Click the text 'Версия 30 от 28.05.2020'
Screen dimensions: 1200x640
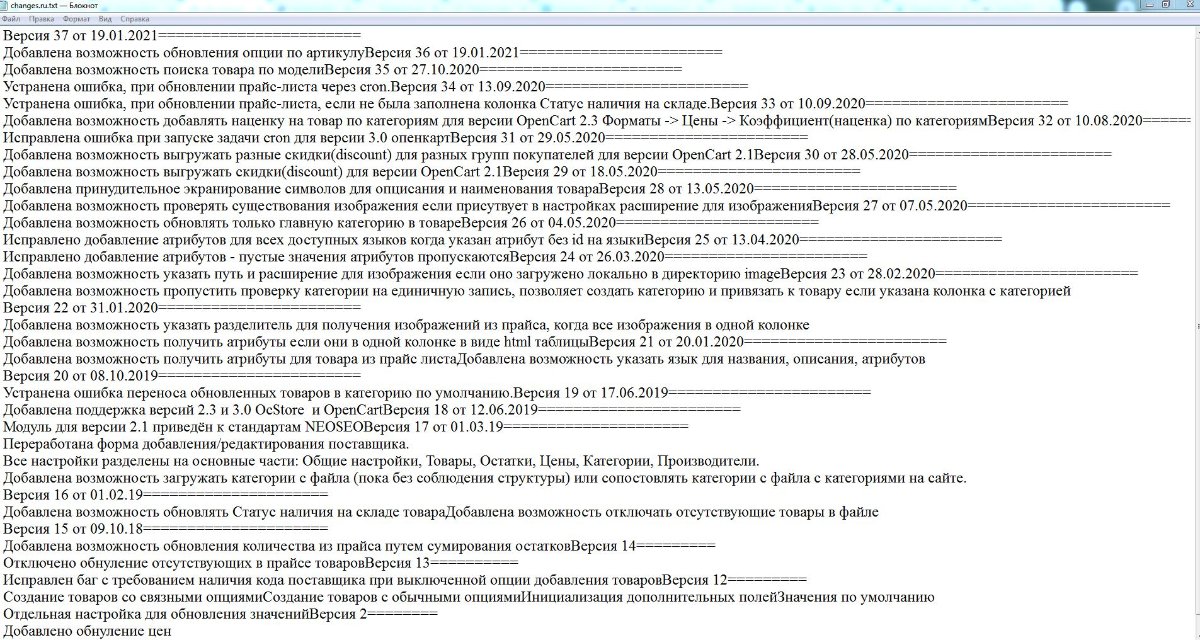[x=833, y=154]
